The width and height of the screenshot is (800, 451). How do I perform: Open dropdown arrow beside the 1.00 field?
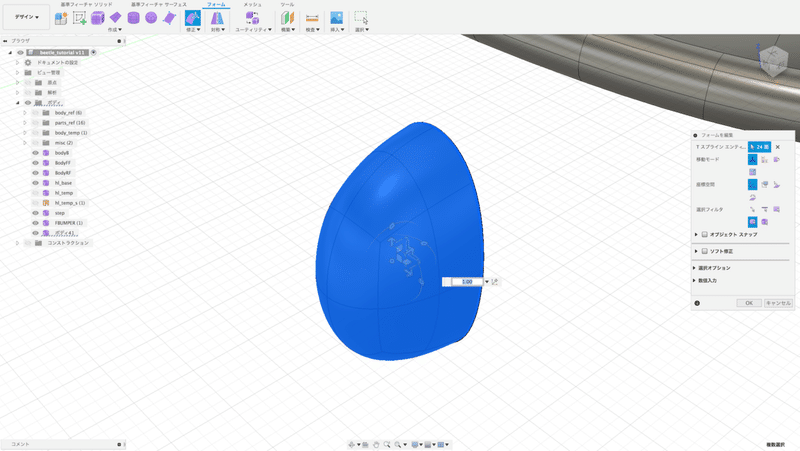coord(487,282)
